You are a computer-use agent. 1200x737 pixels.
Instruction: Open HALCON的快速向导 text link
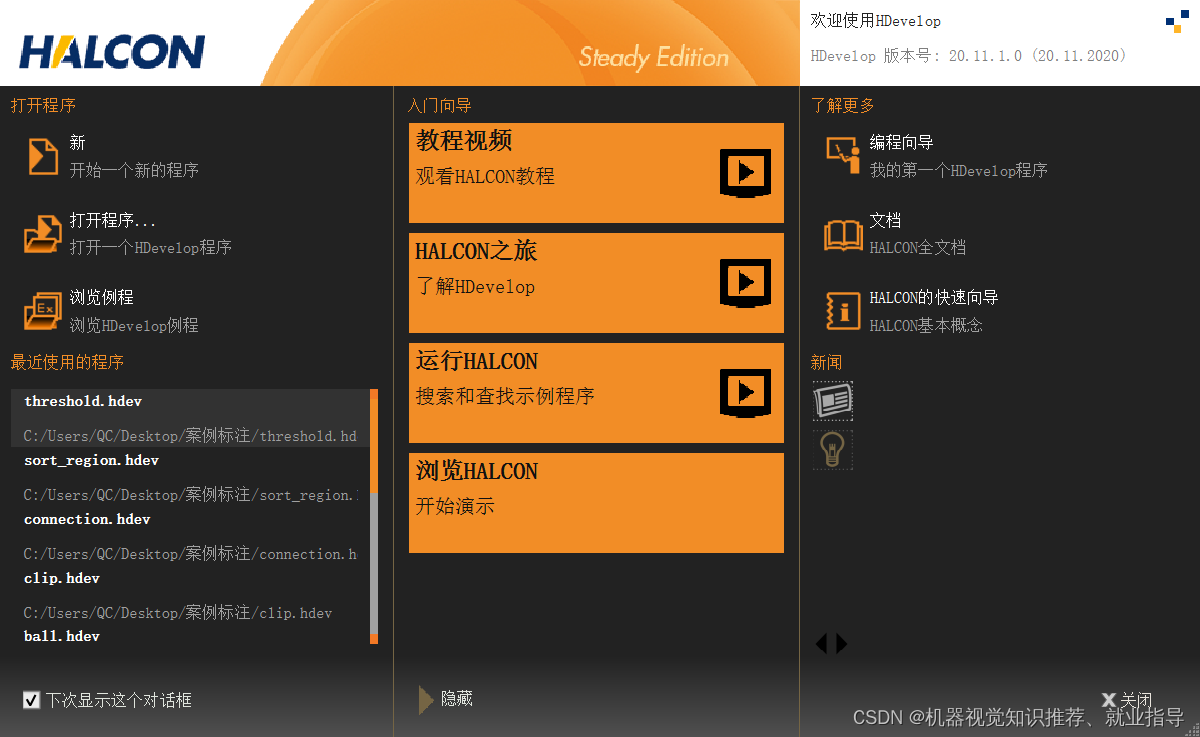tap(934, 298)
